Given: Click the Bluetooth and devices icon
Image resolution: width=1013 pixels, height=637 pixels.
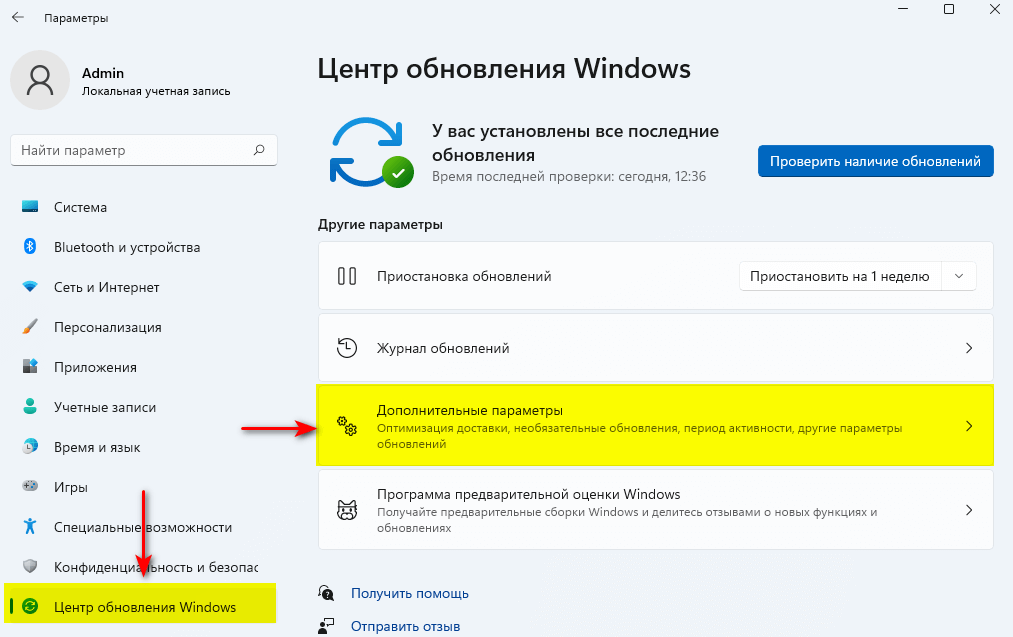Looking at the screenshot, I should click(30, 247).
